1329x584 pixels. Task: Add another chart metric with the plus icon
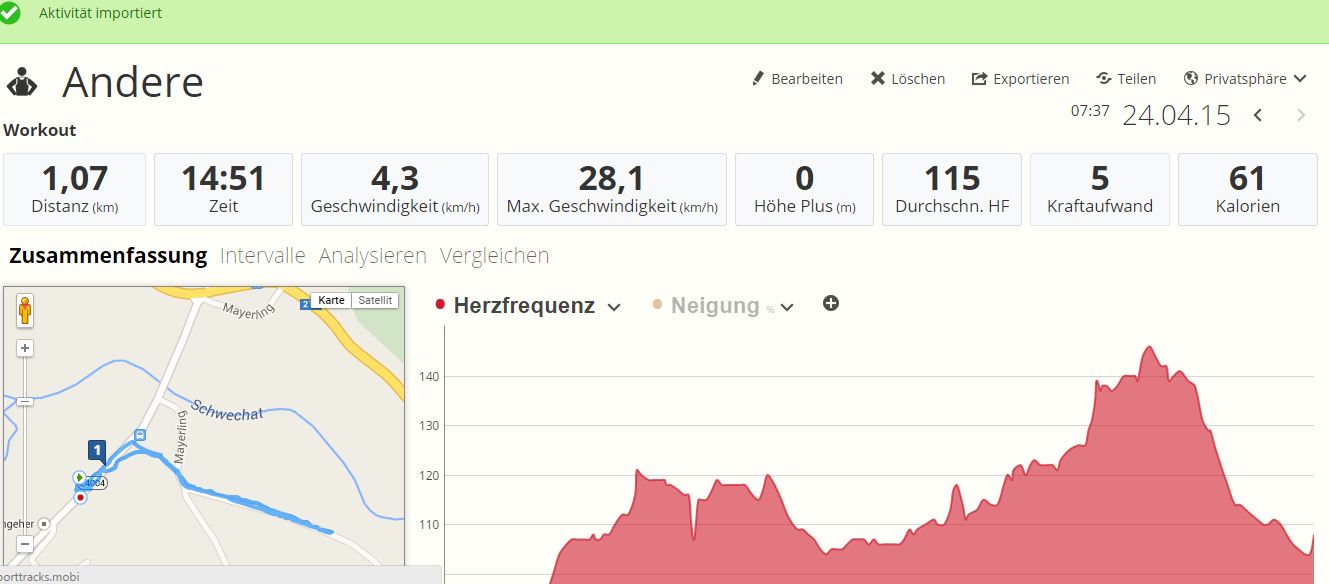pos(831,303)
